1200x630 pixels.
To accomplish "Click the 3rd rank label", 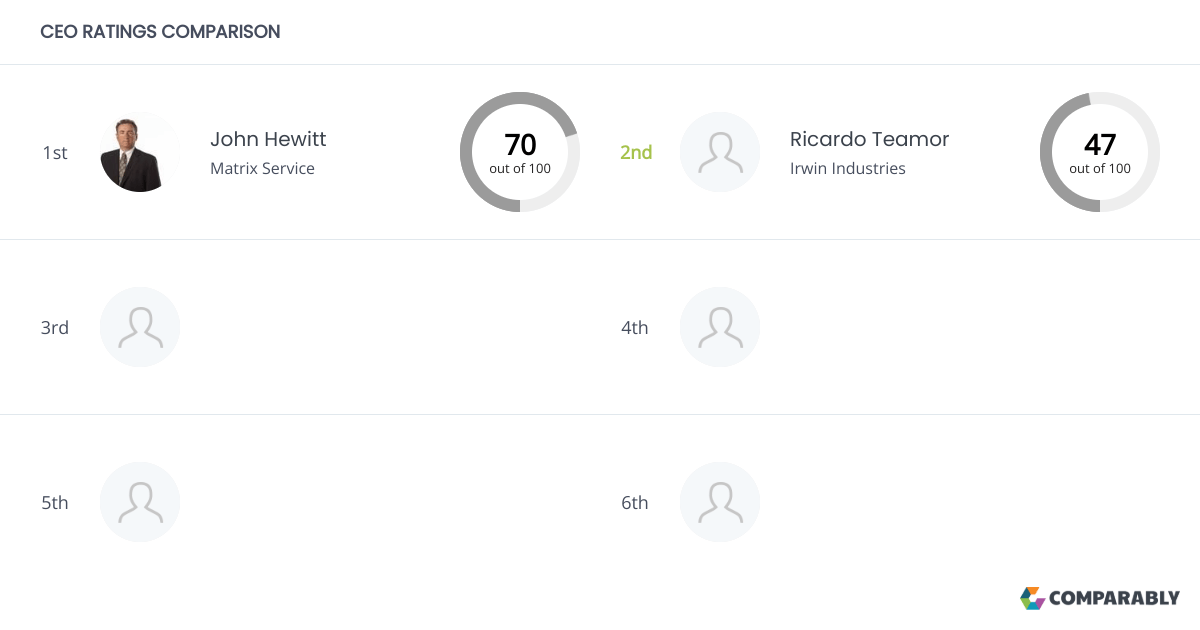I will pos(55,328).
